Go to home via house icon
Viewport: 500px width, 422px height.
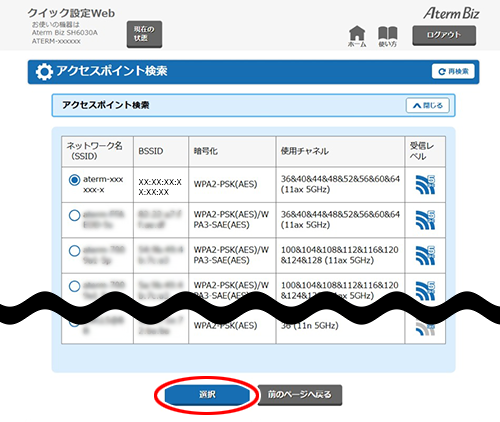point(357,36)
